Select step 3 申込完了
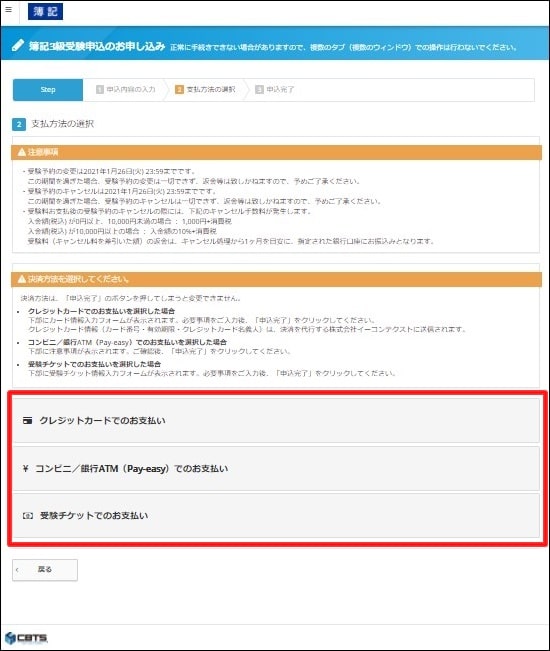The image size is (550, 651). coord(274,90)
